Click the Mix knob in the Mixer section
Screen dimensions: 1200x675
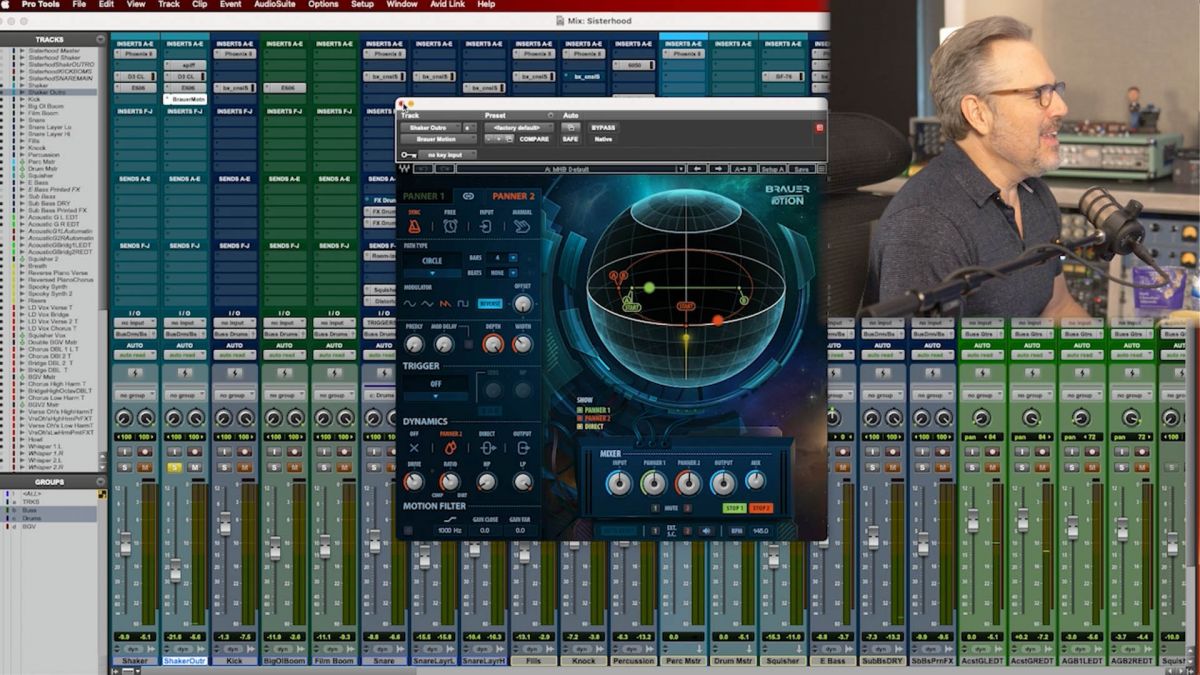(756, 481)
